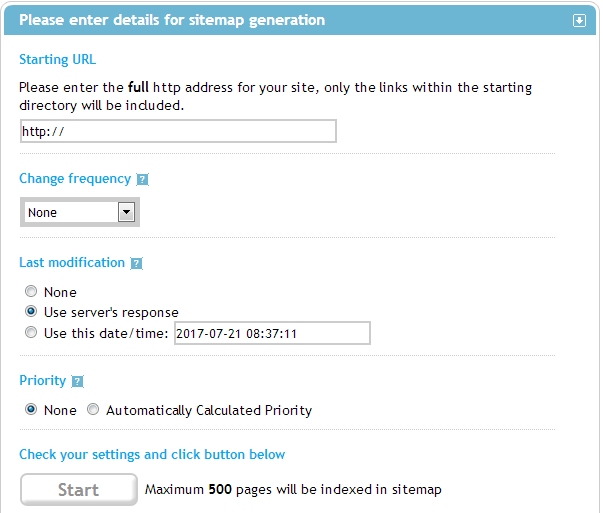Click the Check your settings heading

[152, 455]
